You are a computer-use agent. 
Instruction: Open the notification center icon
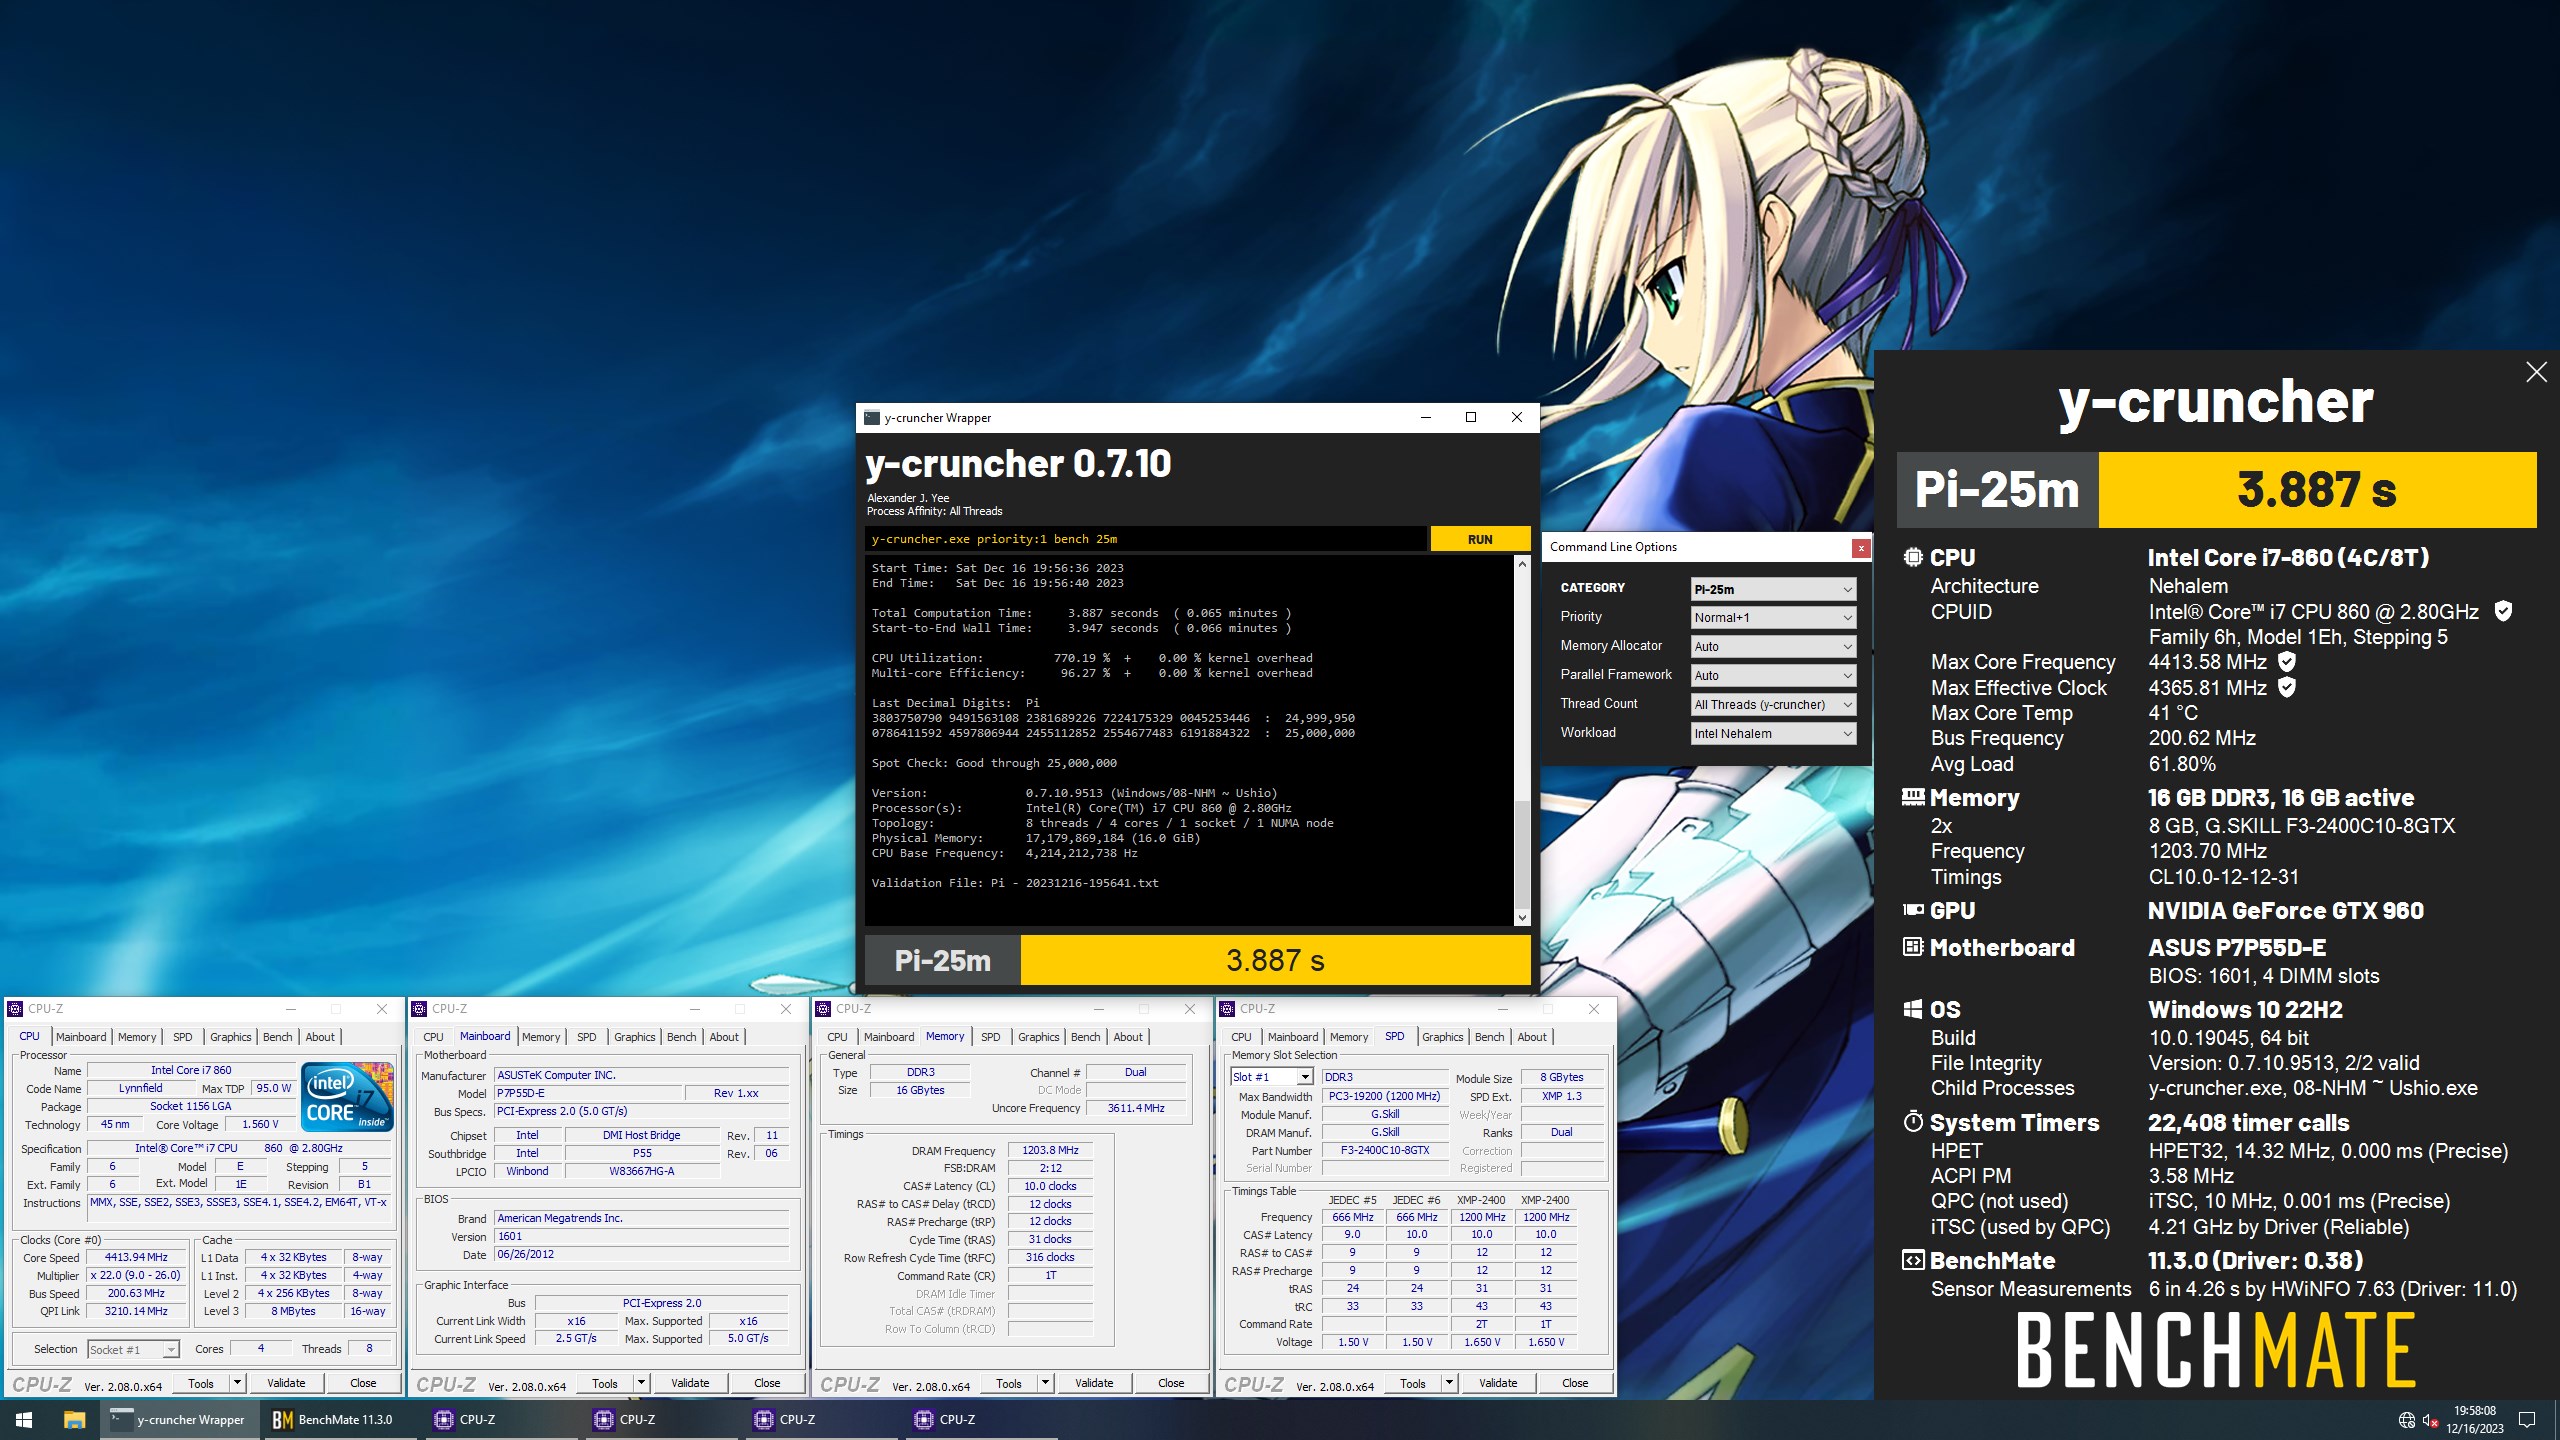pyautogui.click(x=2527, y=1420)
